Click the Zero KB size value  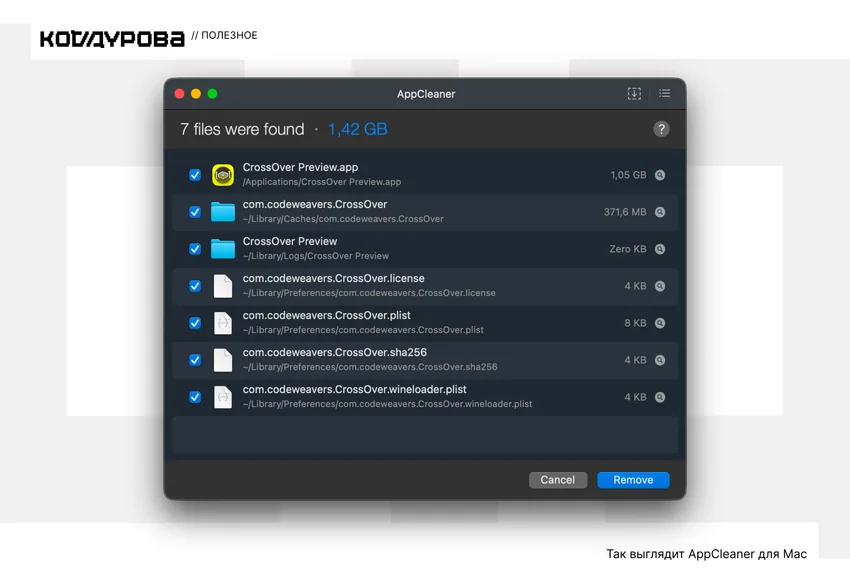(x=628, y=249)
